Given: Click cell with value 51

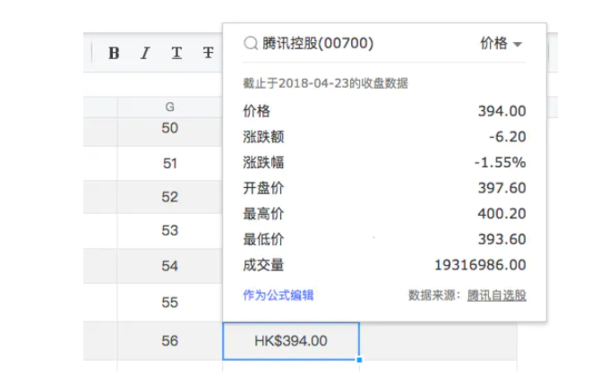Looking at the screenshot, I should pyautogui.click(x=170, y=163).
